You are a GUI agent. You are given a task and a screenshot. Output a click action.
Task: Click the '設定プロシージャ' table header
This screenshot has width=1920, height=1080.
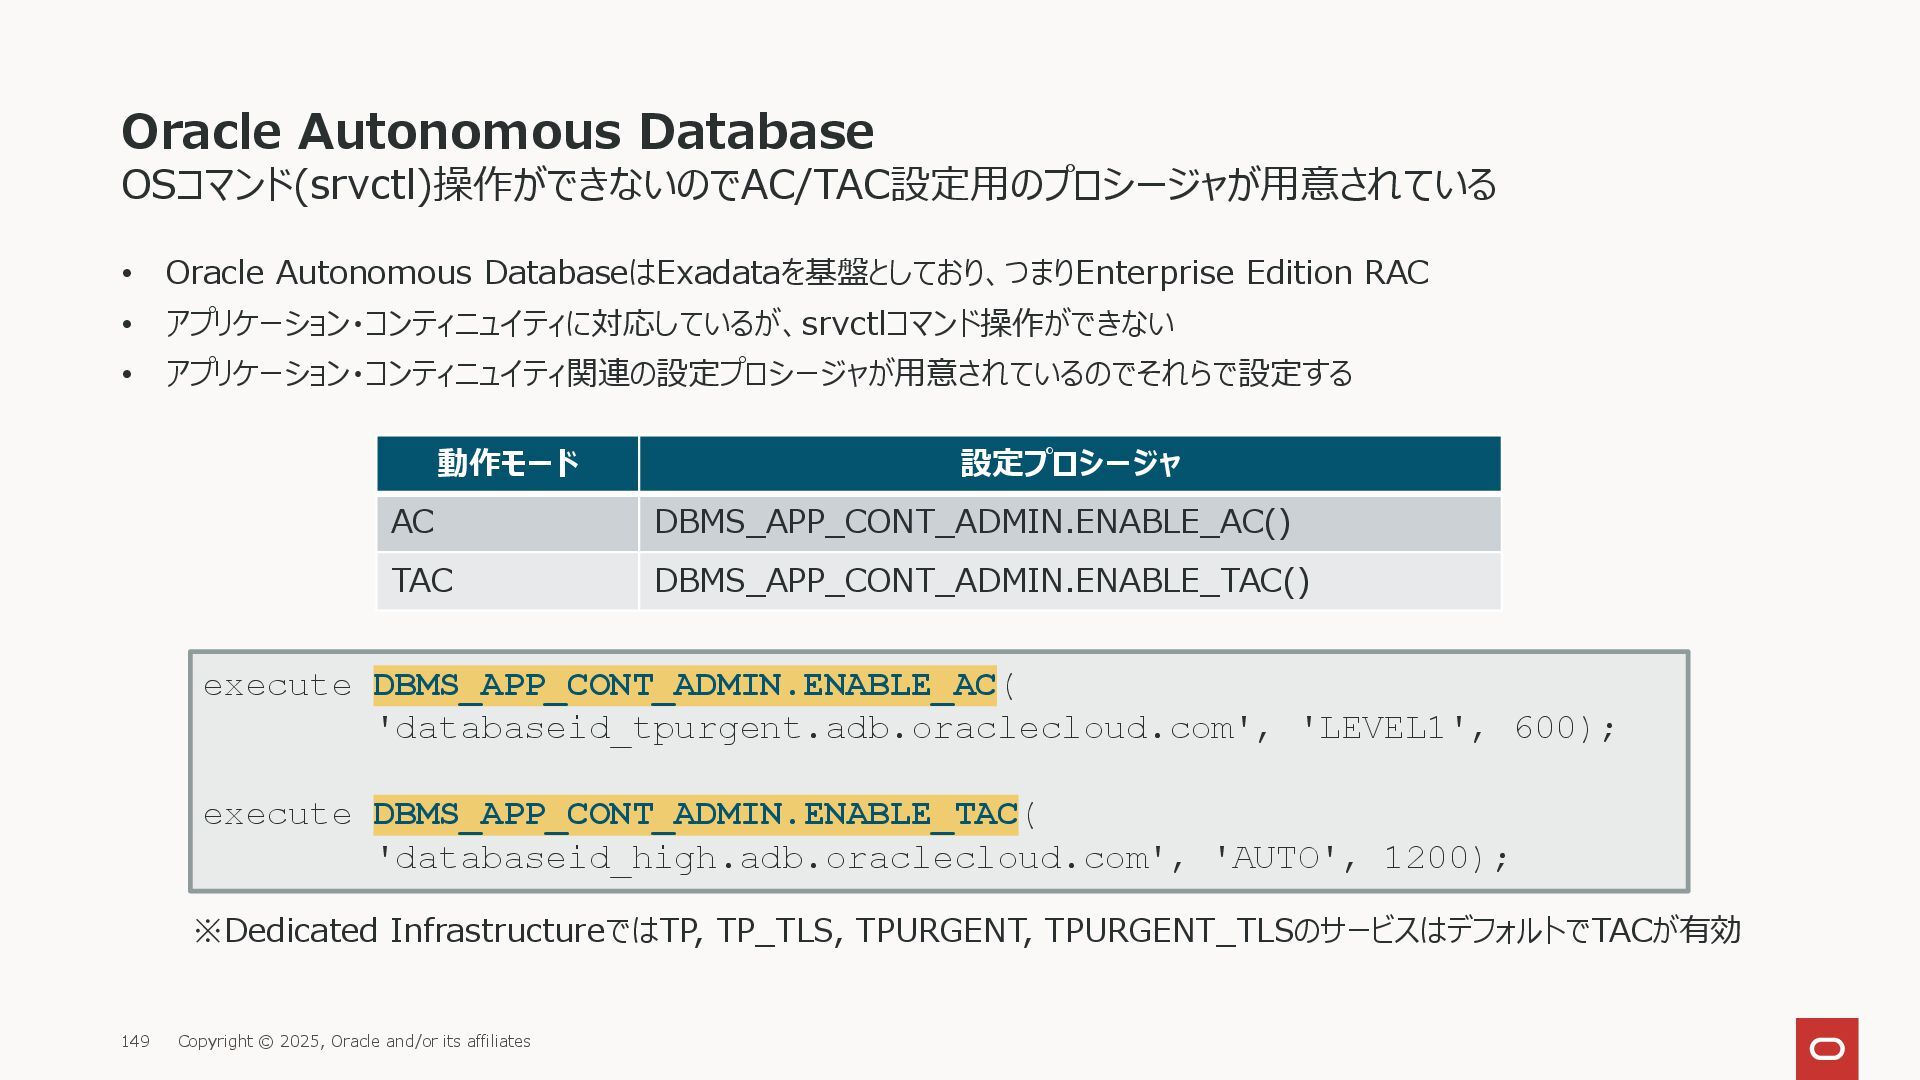[x=1070, y=463]
